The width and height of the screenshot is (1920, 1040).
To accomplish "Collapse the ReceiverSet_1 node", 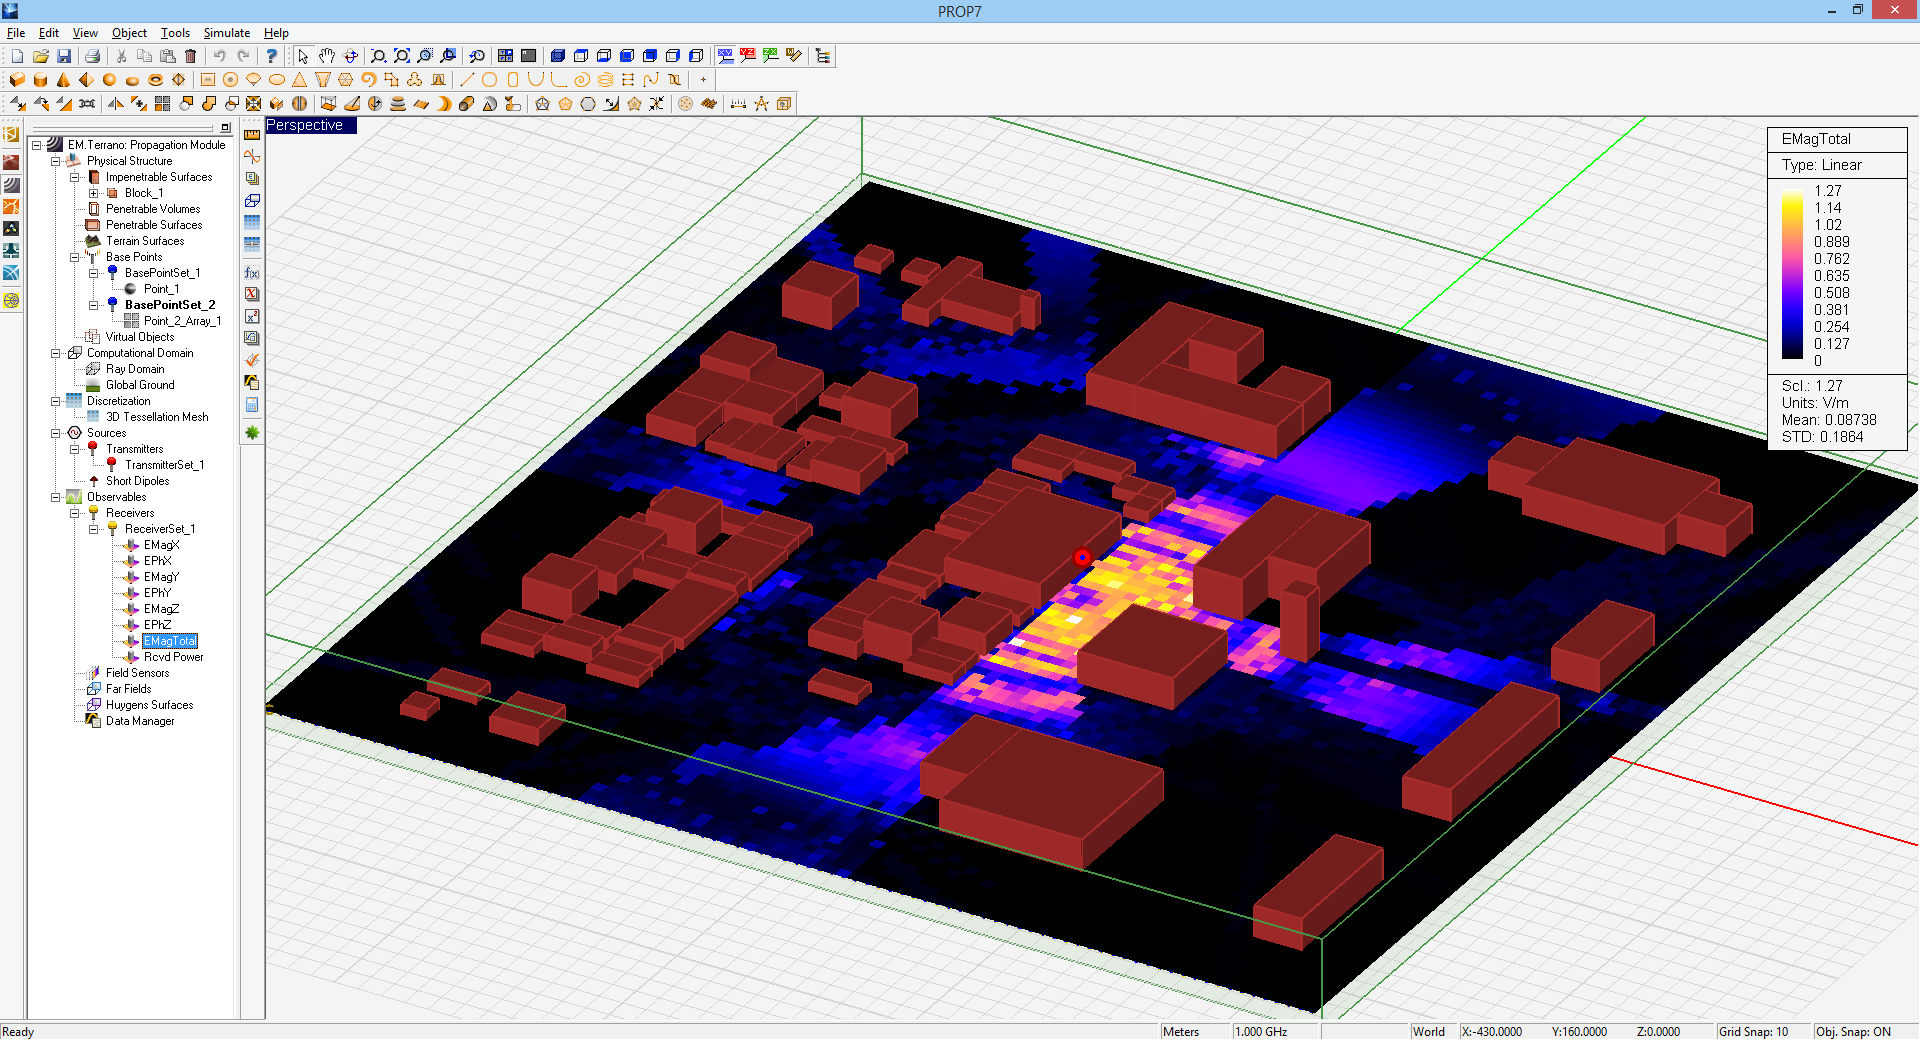I will click(x=93, y=529).
